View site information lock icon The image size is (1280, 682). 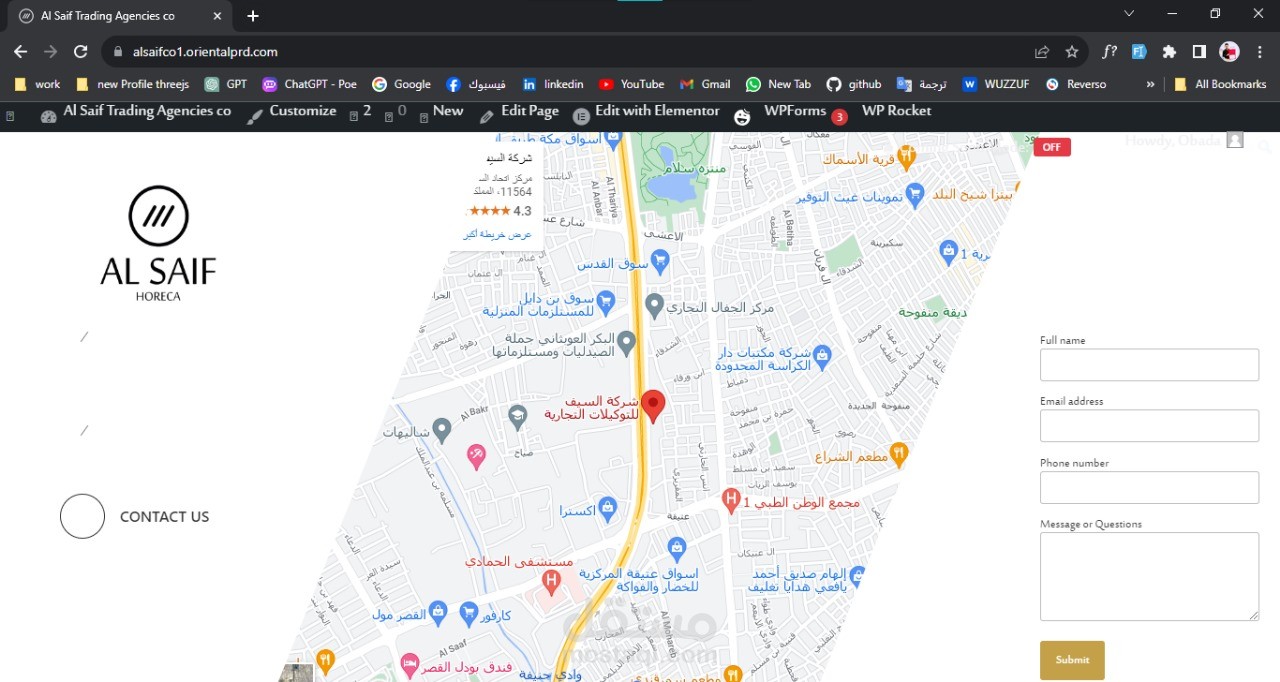click(x=118, y=52)
